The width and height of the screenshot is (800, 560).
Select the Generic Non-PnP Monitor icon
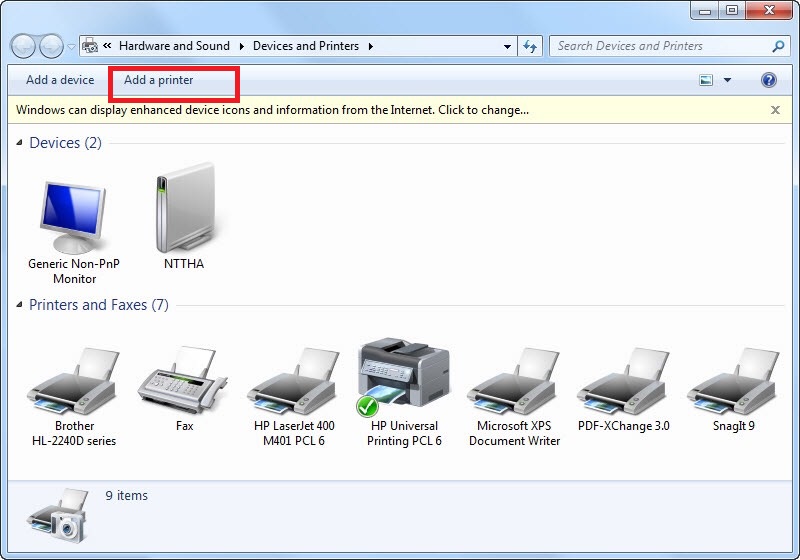click(x=73, y=217)
